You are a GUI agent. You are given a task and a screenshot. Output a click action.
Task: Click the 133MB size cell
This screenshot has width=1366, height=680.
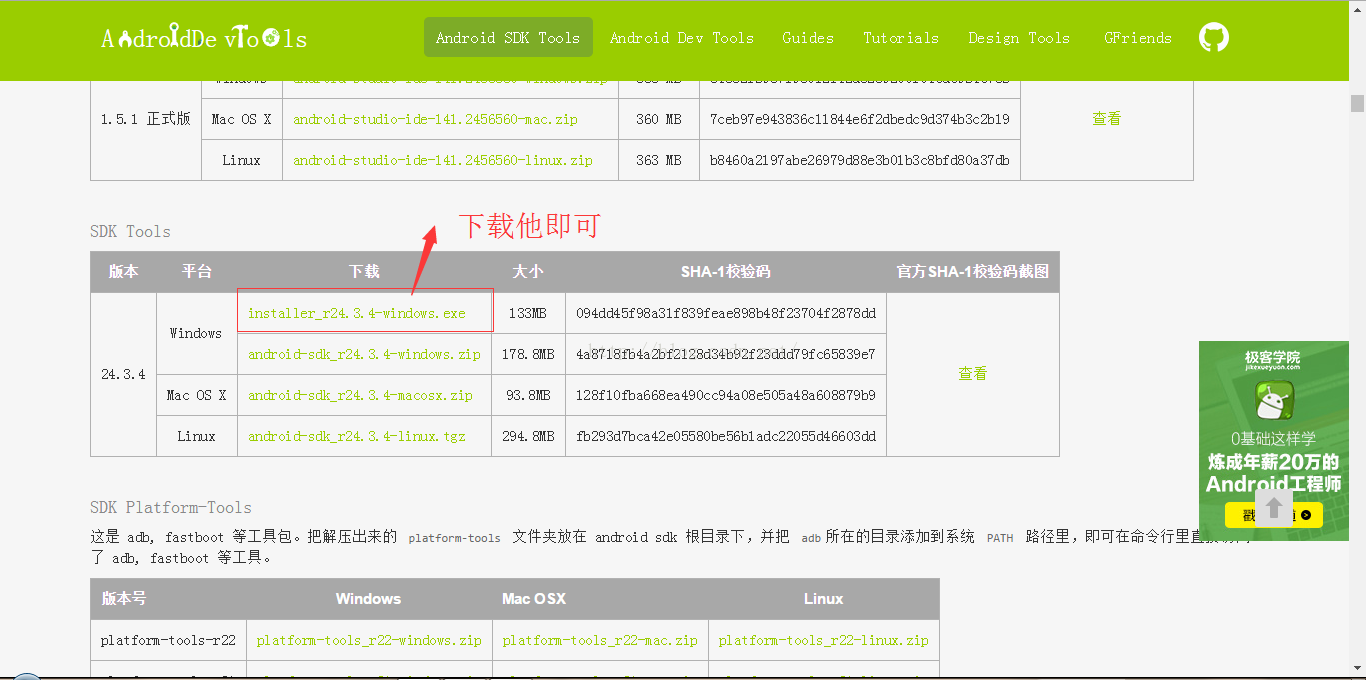click(x=528, y=313)
